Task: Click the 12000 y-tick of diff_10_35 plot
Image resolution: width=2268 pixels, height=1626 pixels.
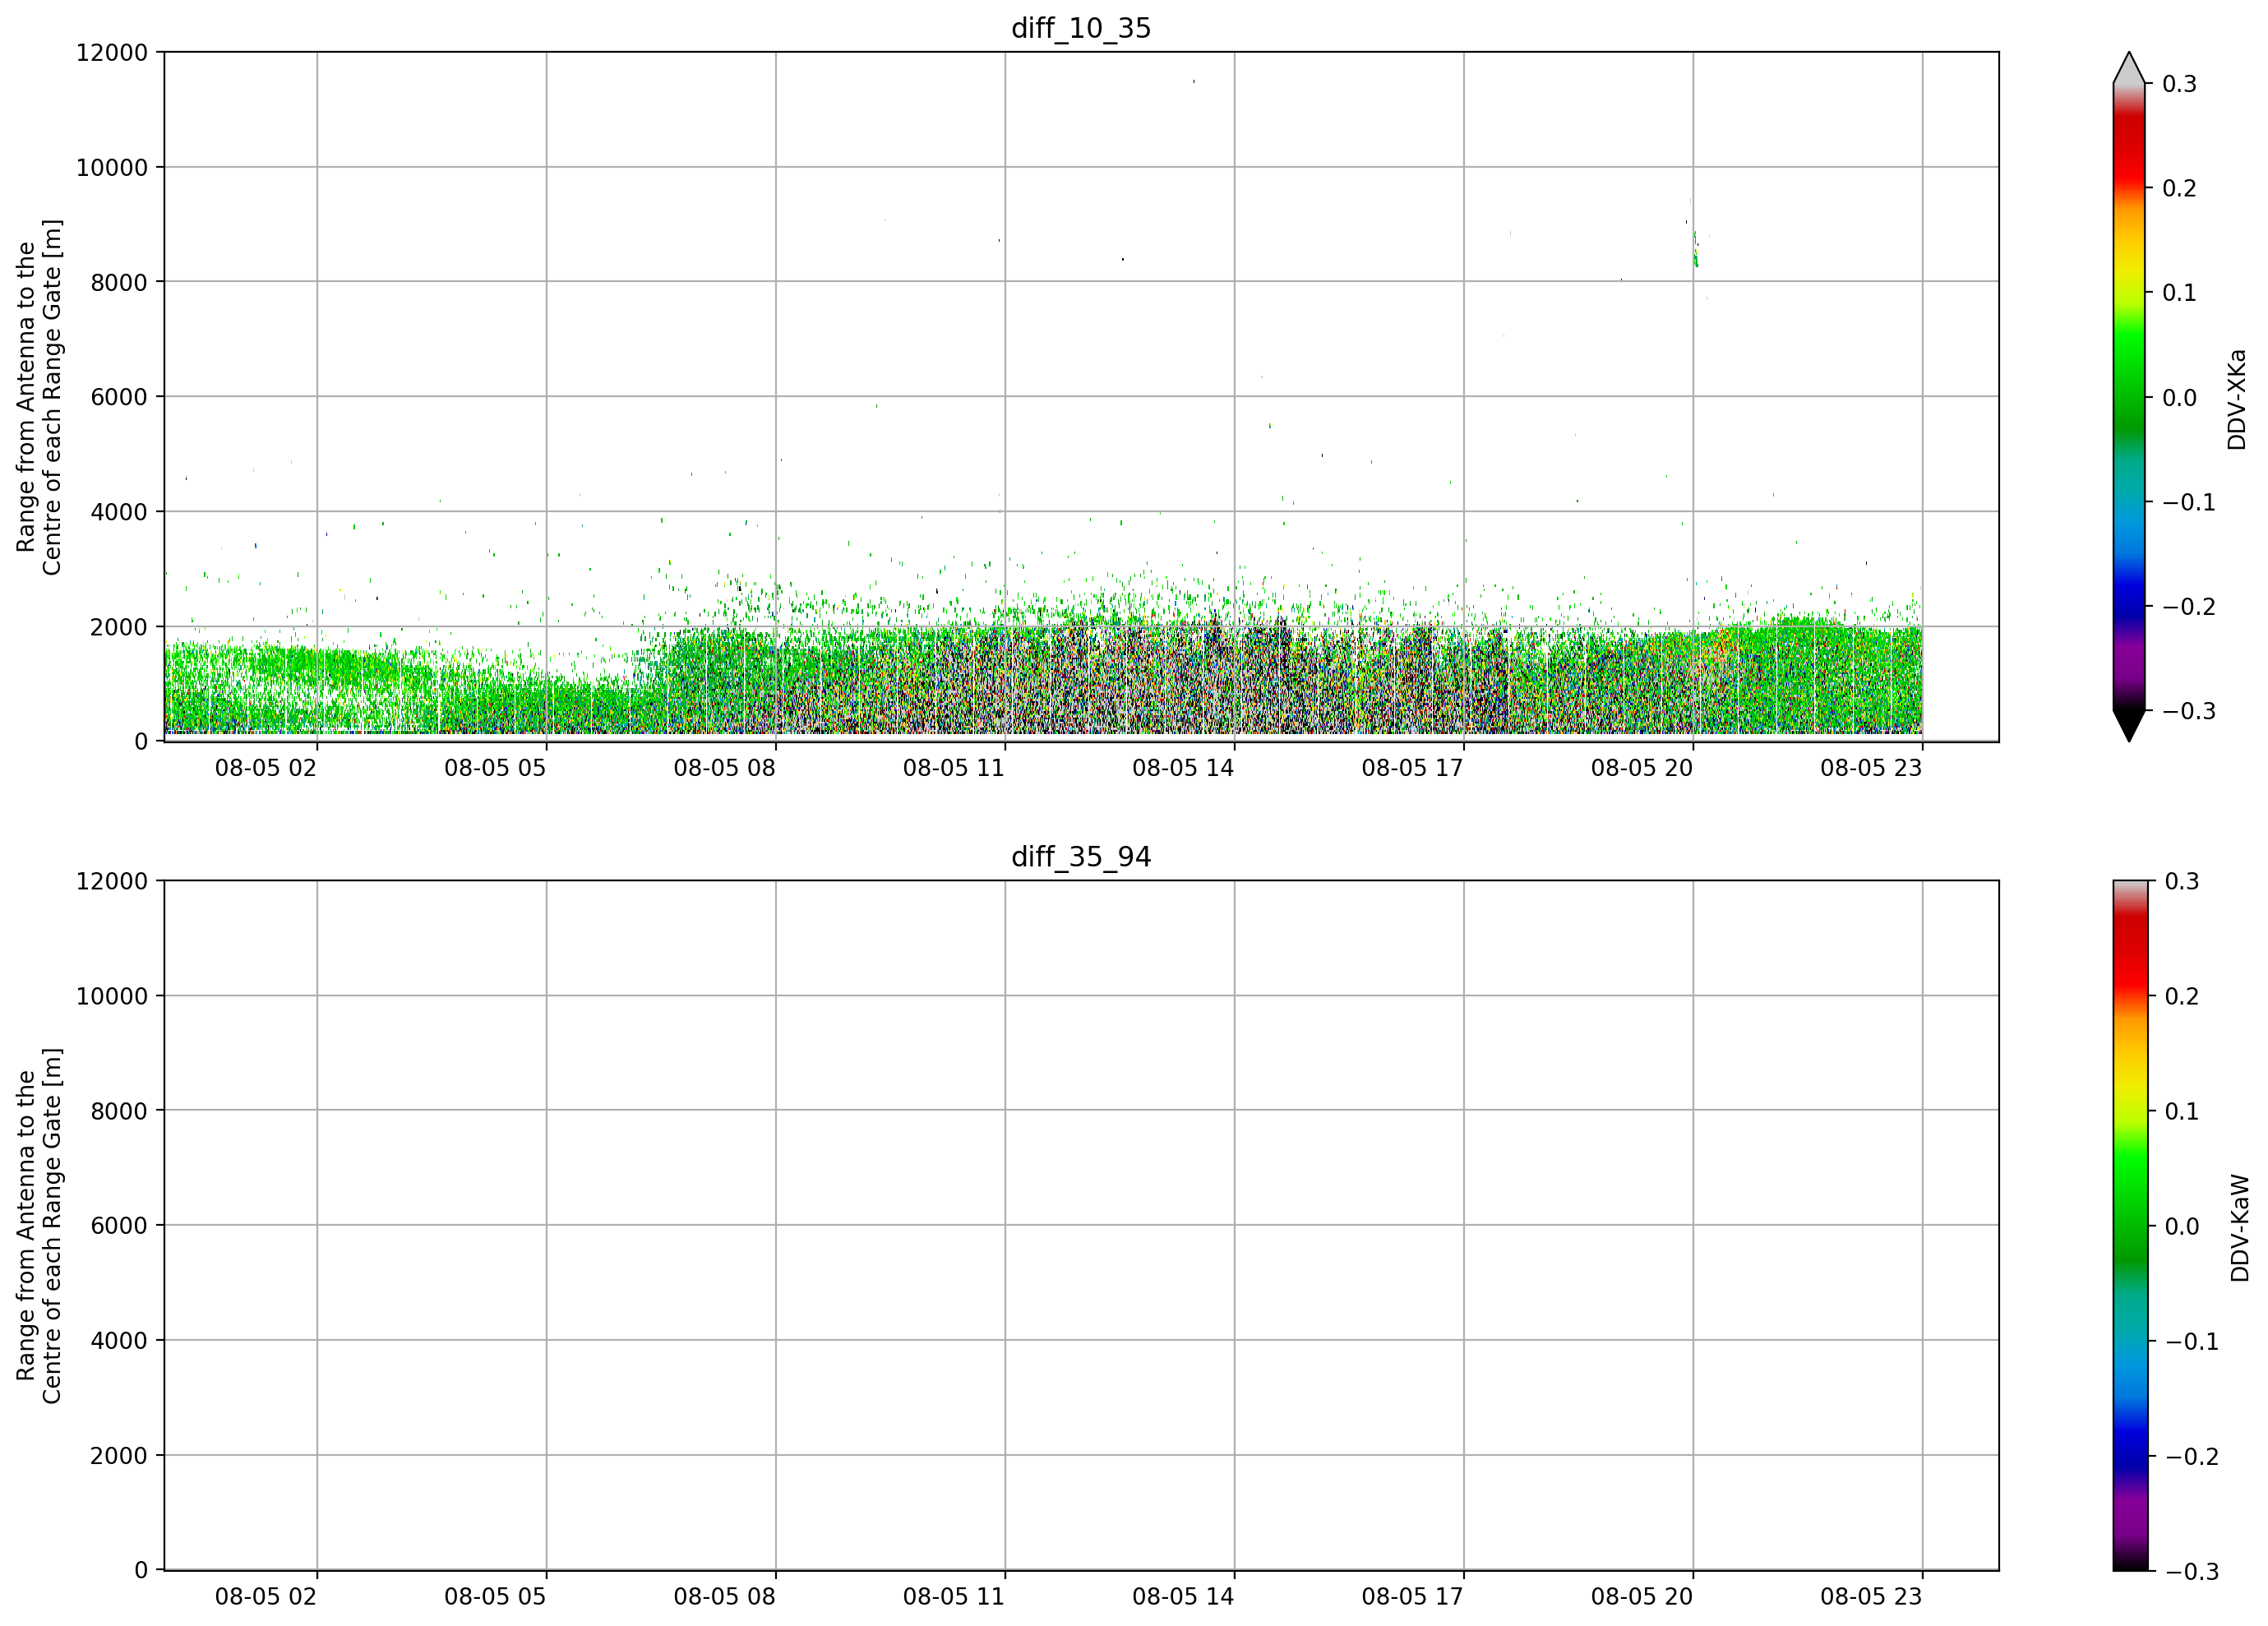Action: point(112,53)
